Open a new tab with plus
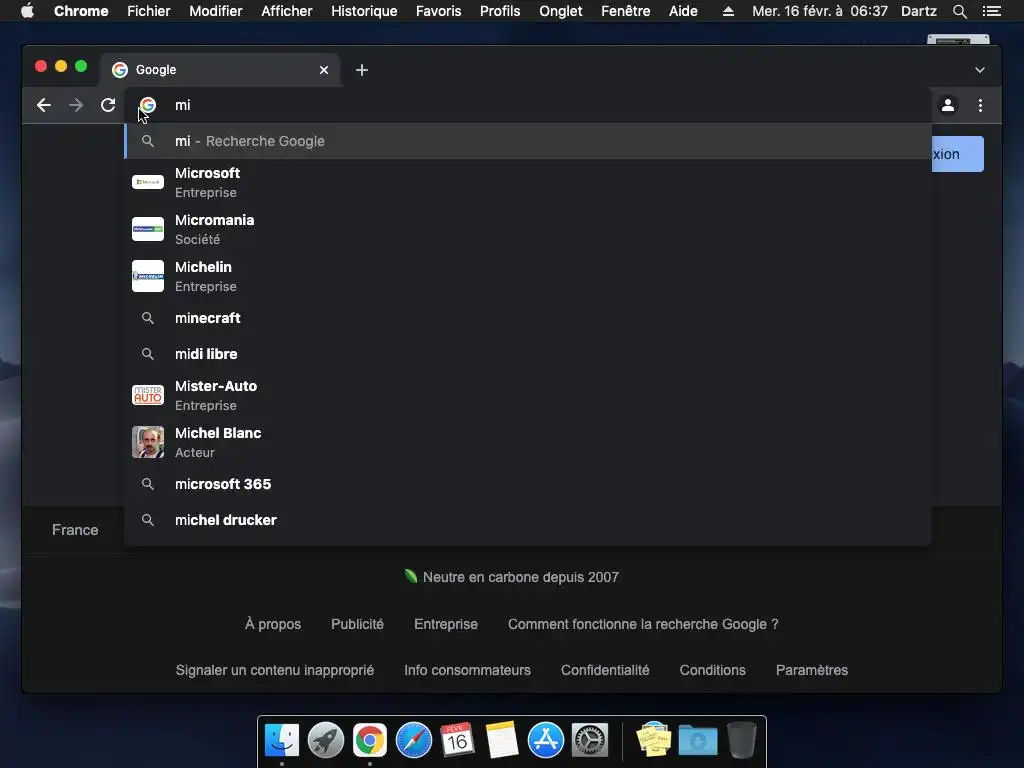Viewport: 1024px width, 768px height. [362, 70]
